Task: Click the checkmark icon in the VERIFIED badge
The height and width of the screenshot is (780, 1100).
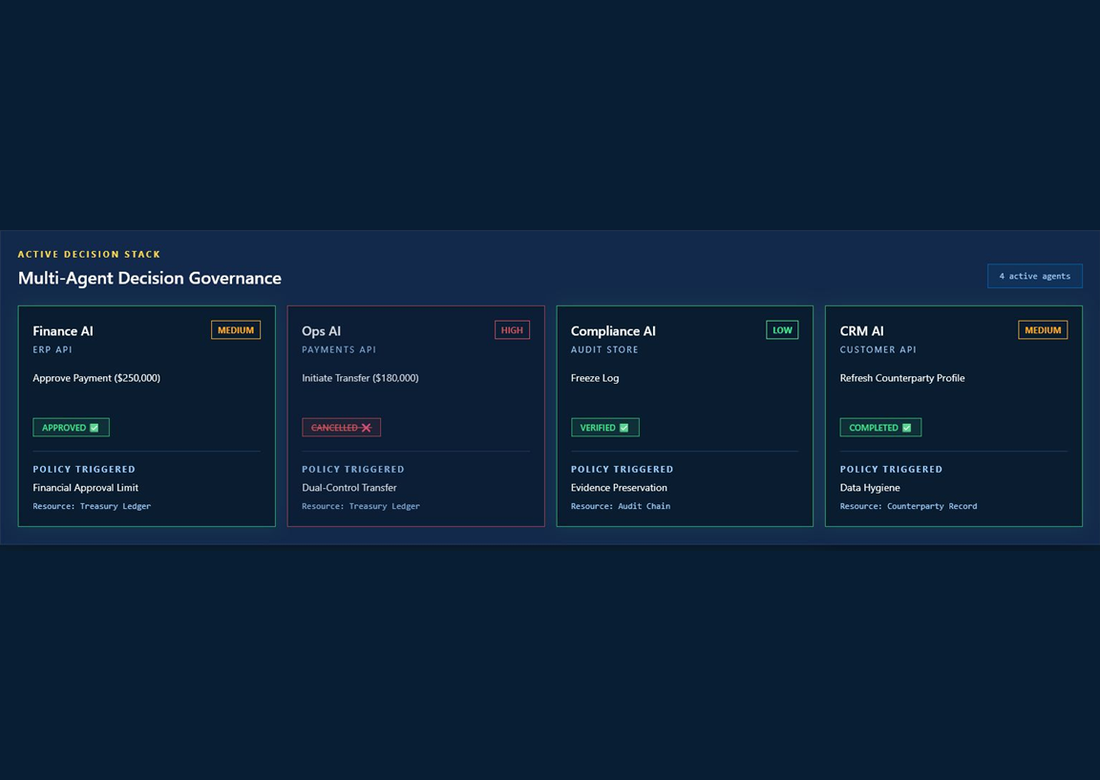Action: 624,428
